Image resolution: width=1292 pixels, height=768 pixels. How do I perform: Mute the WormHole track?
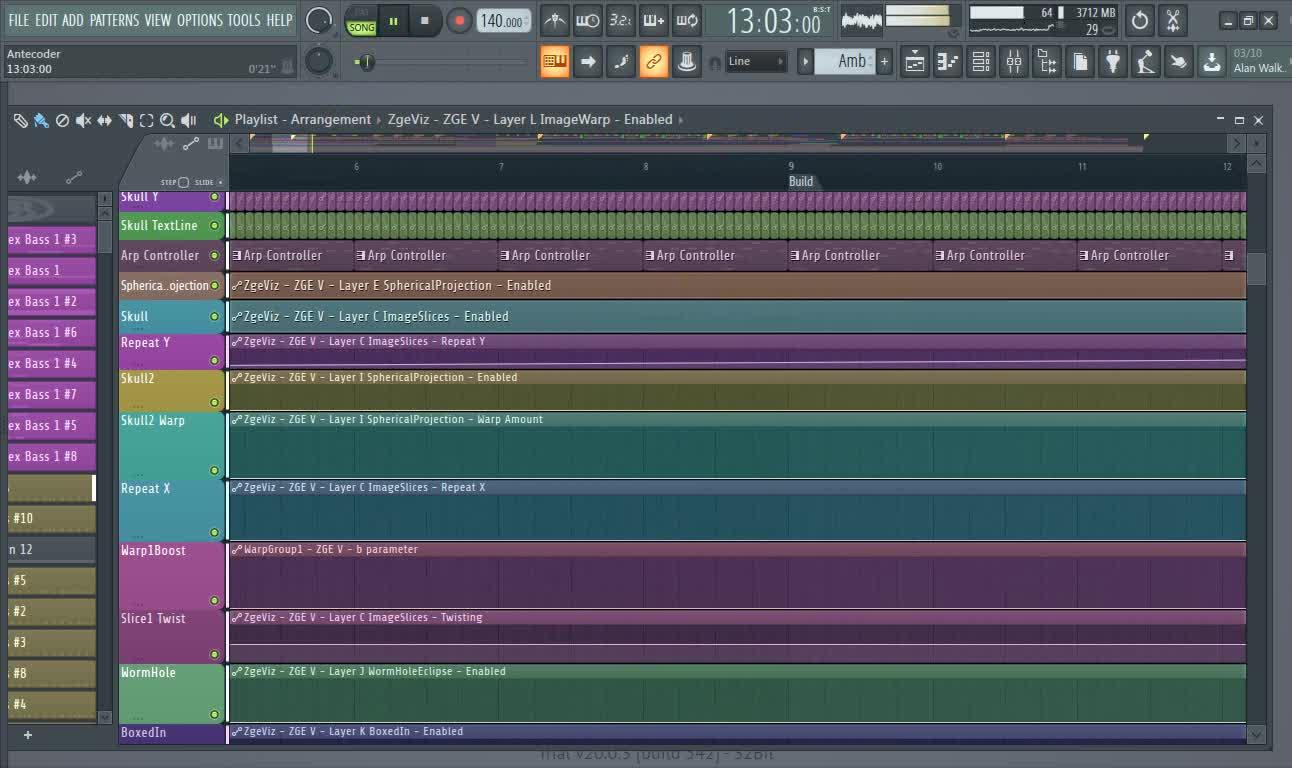(214, 715)
